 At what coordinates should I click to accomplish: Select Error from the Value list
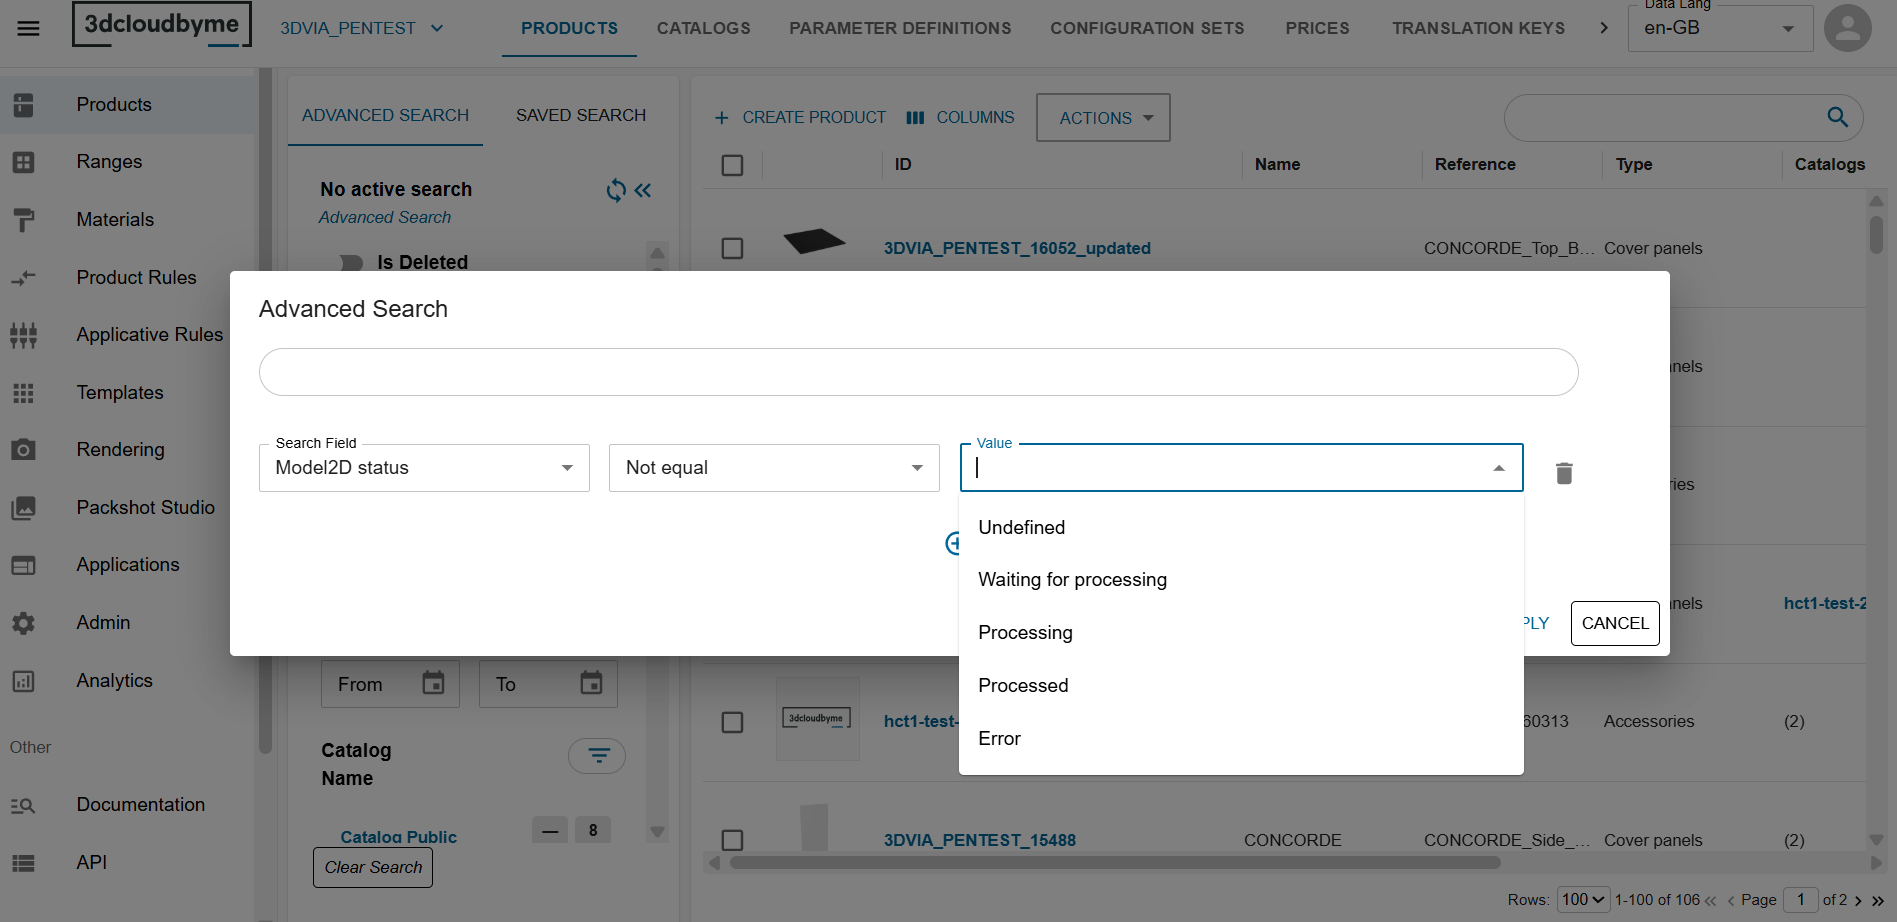click(x=1241, y=739)
